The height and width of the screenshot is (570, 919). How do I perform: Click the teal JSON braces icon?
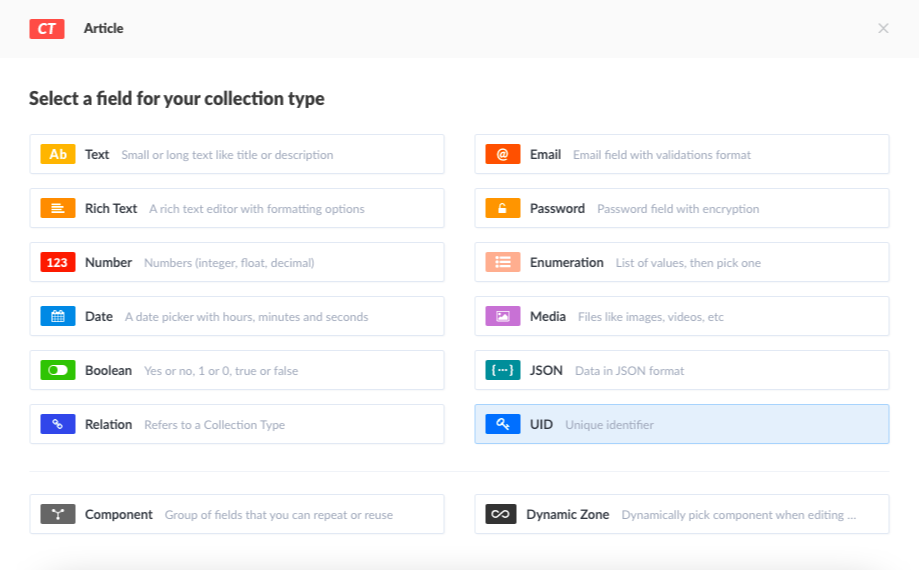(x=502, y=370)
